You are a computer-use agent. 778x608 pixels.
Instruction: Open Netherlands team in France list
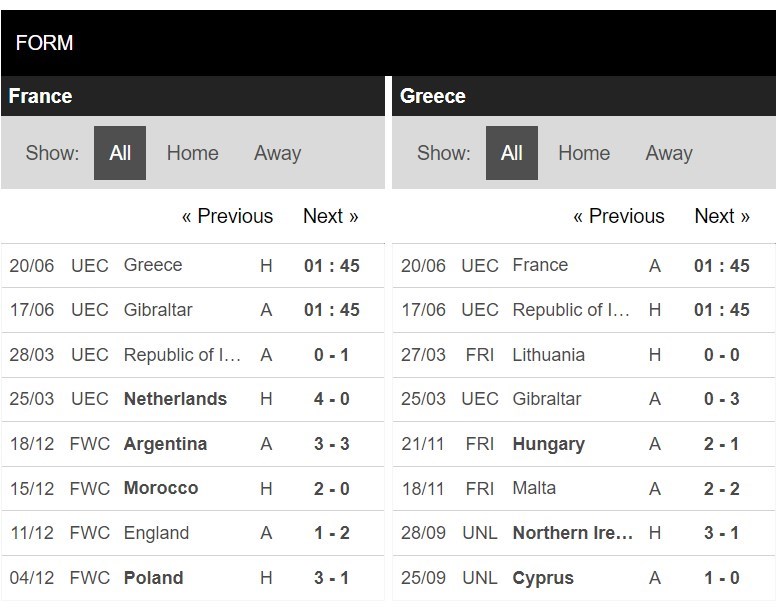pos(175,399)
